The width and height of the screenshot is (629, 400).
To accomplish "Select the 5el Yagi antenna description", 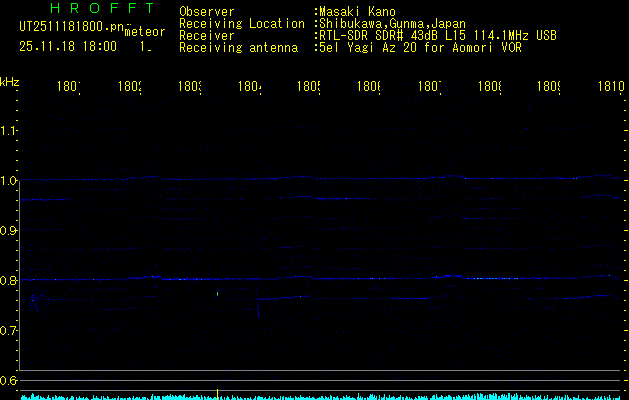I will click(x=419, y=47).
